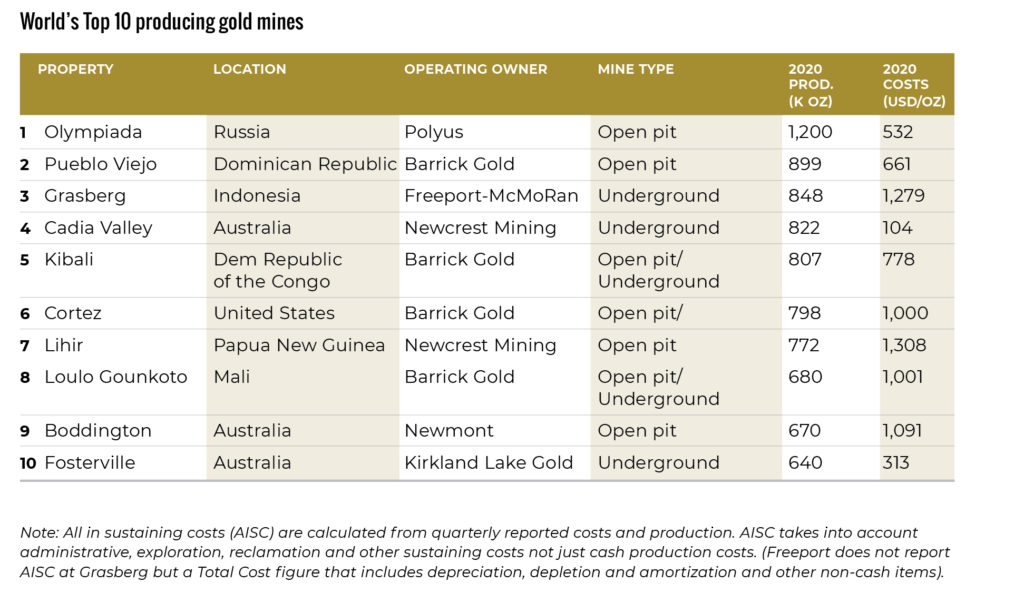Select the Dem Republic of the Congo cell

coord(277,270)
